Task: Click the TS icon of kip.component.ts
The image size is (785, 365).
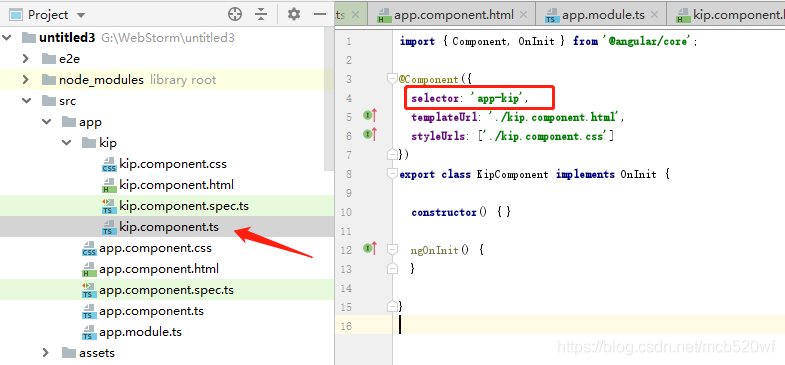Action: (108, 228)
